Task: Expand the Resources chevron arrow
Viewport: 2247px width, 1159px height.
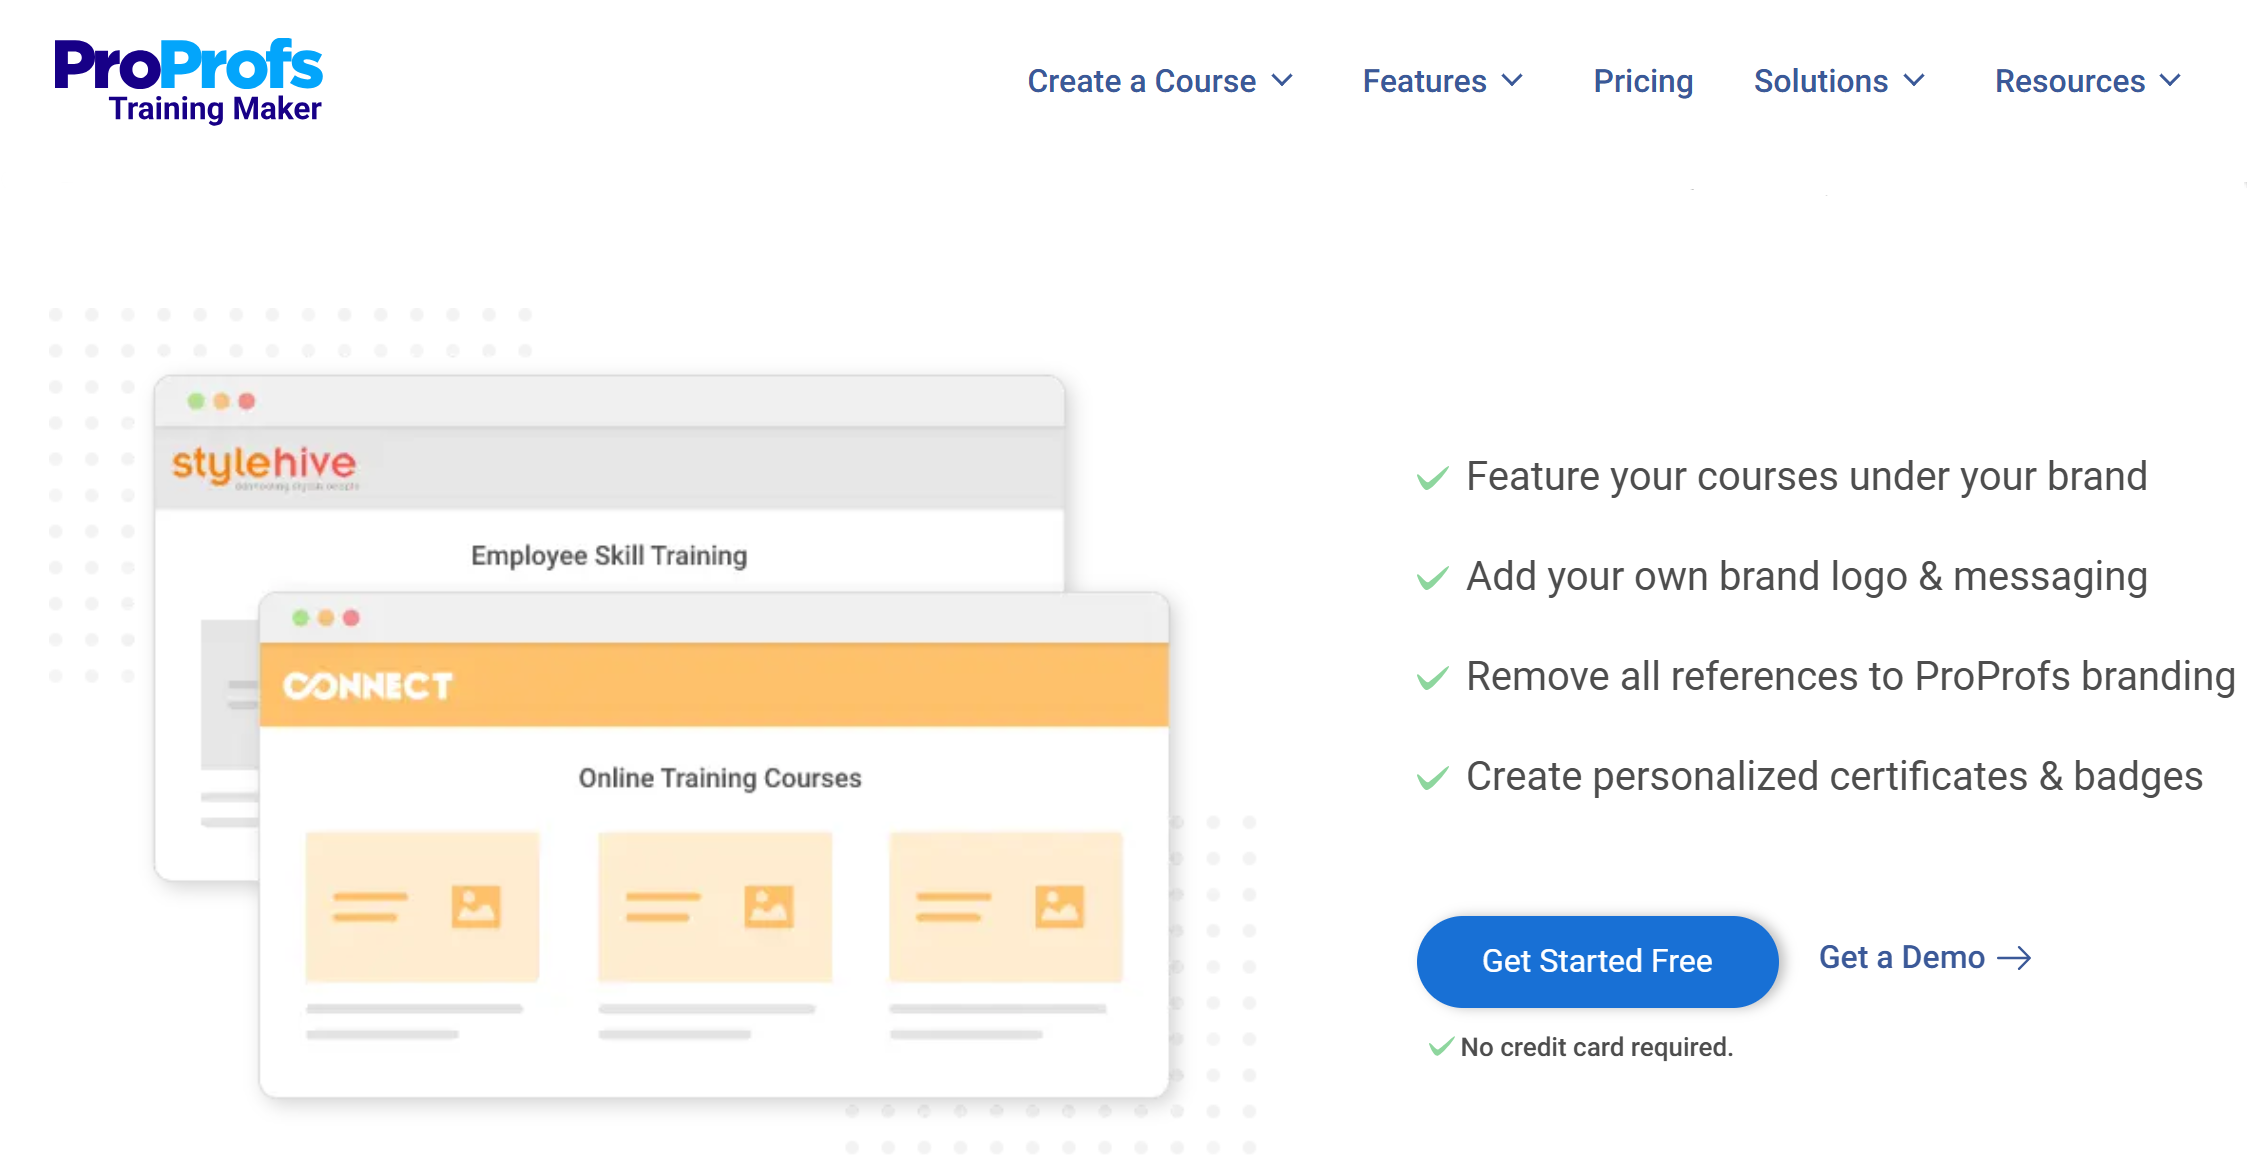Action: point(2170,80)
